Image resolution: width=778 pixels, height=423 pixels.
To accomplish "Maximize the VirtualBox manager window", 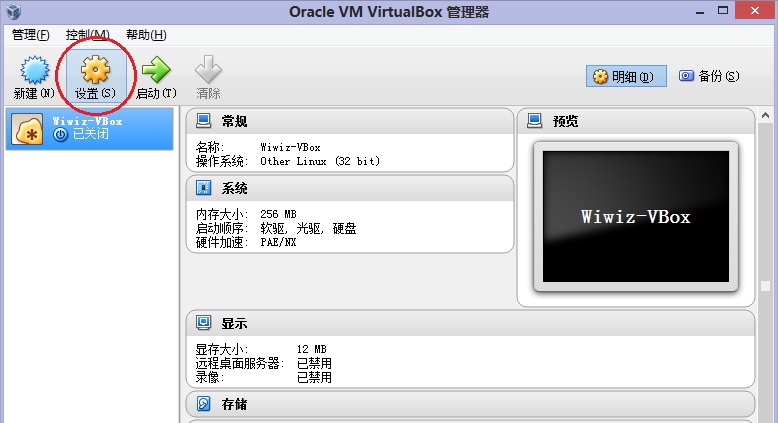I will pos(723,11).
